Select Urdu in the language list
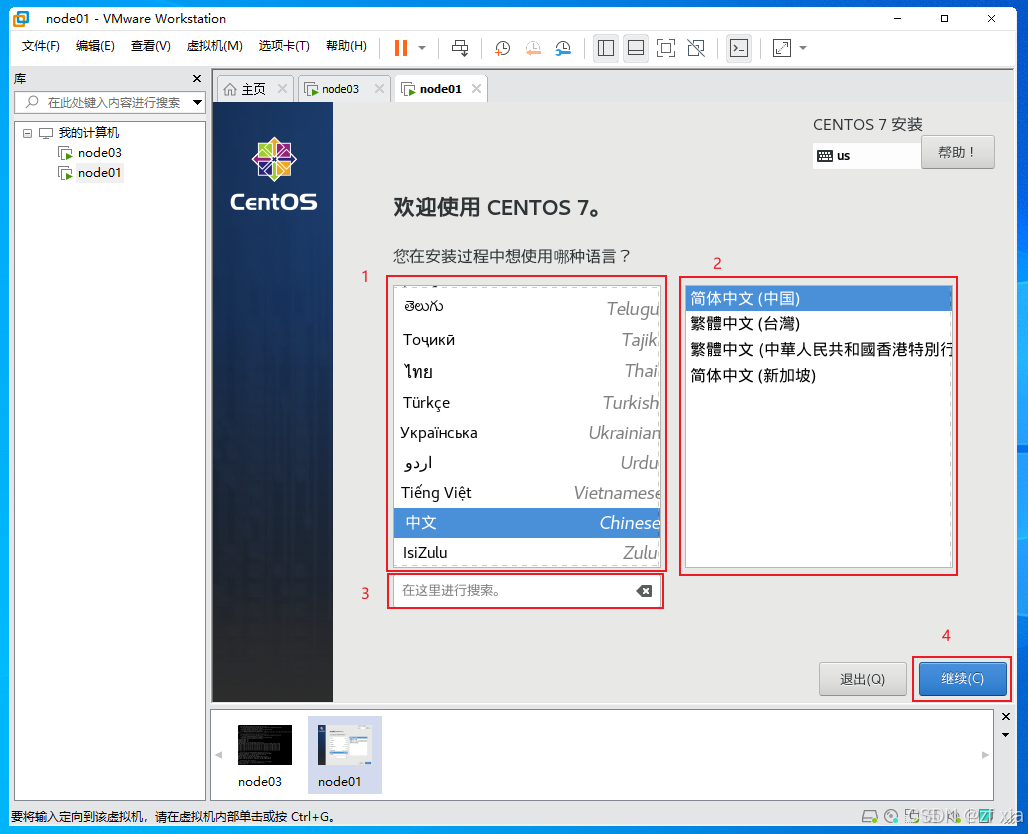Image resolution: width=1028 pixels, height=834 pixels. pos(527,463)
